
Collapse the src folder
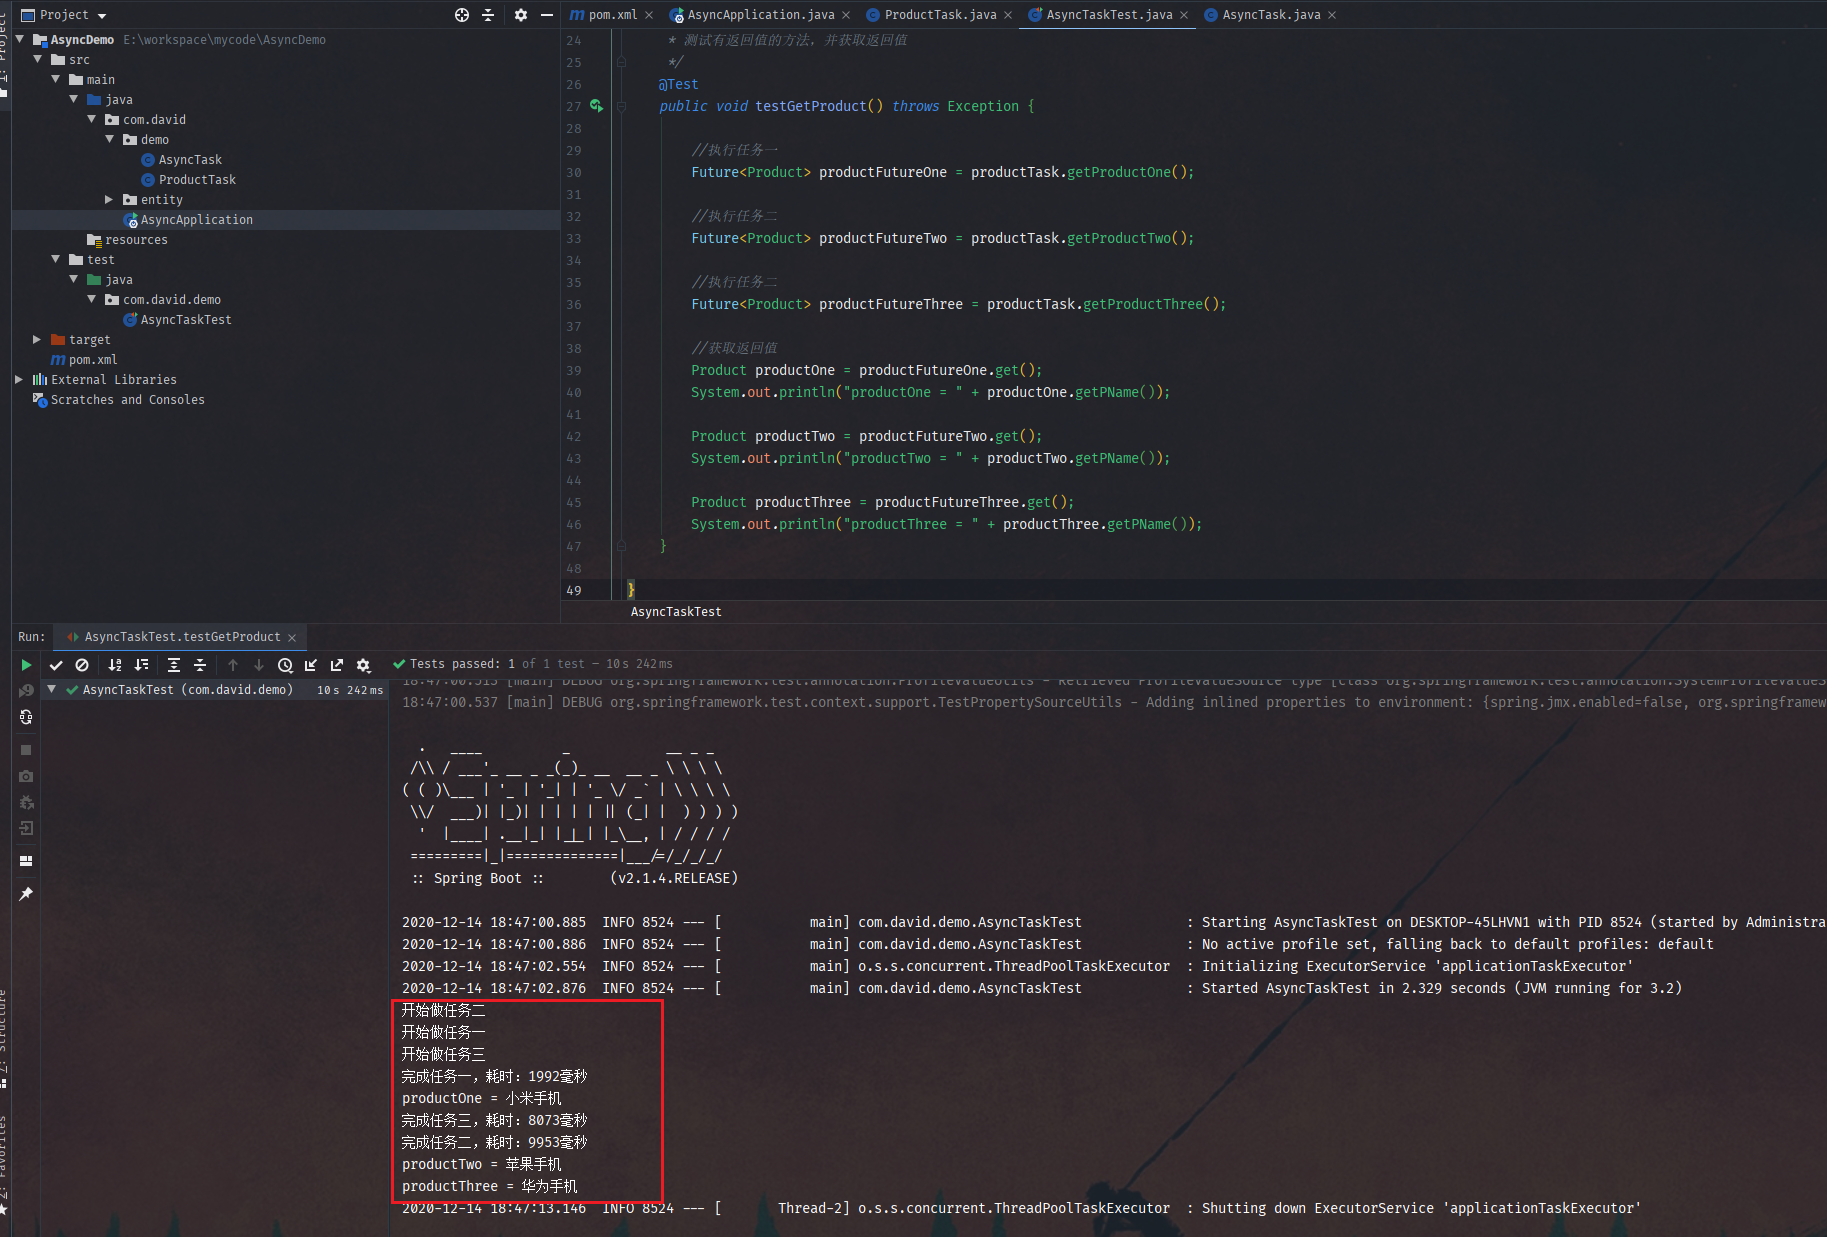38,59
